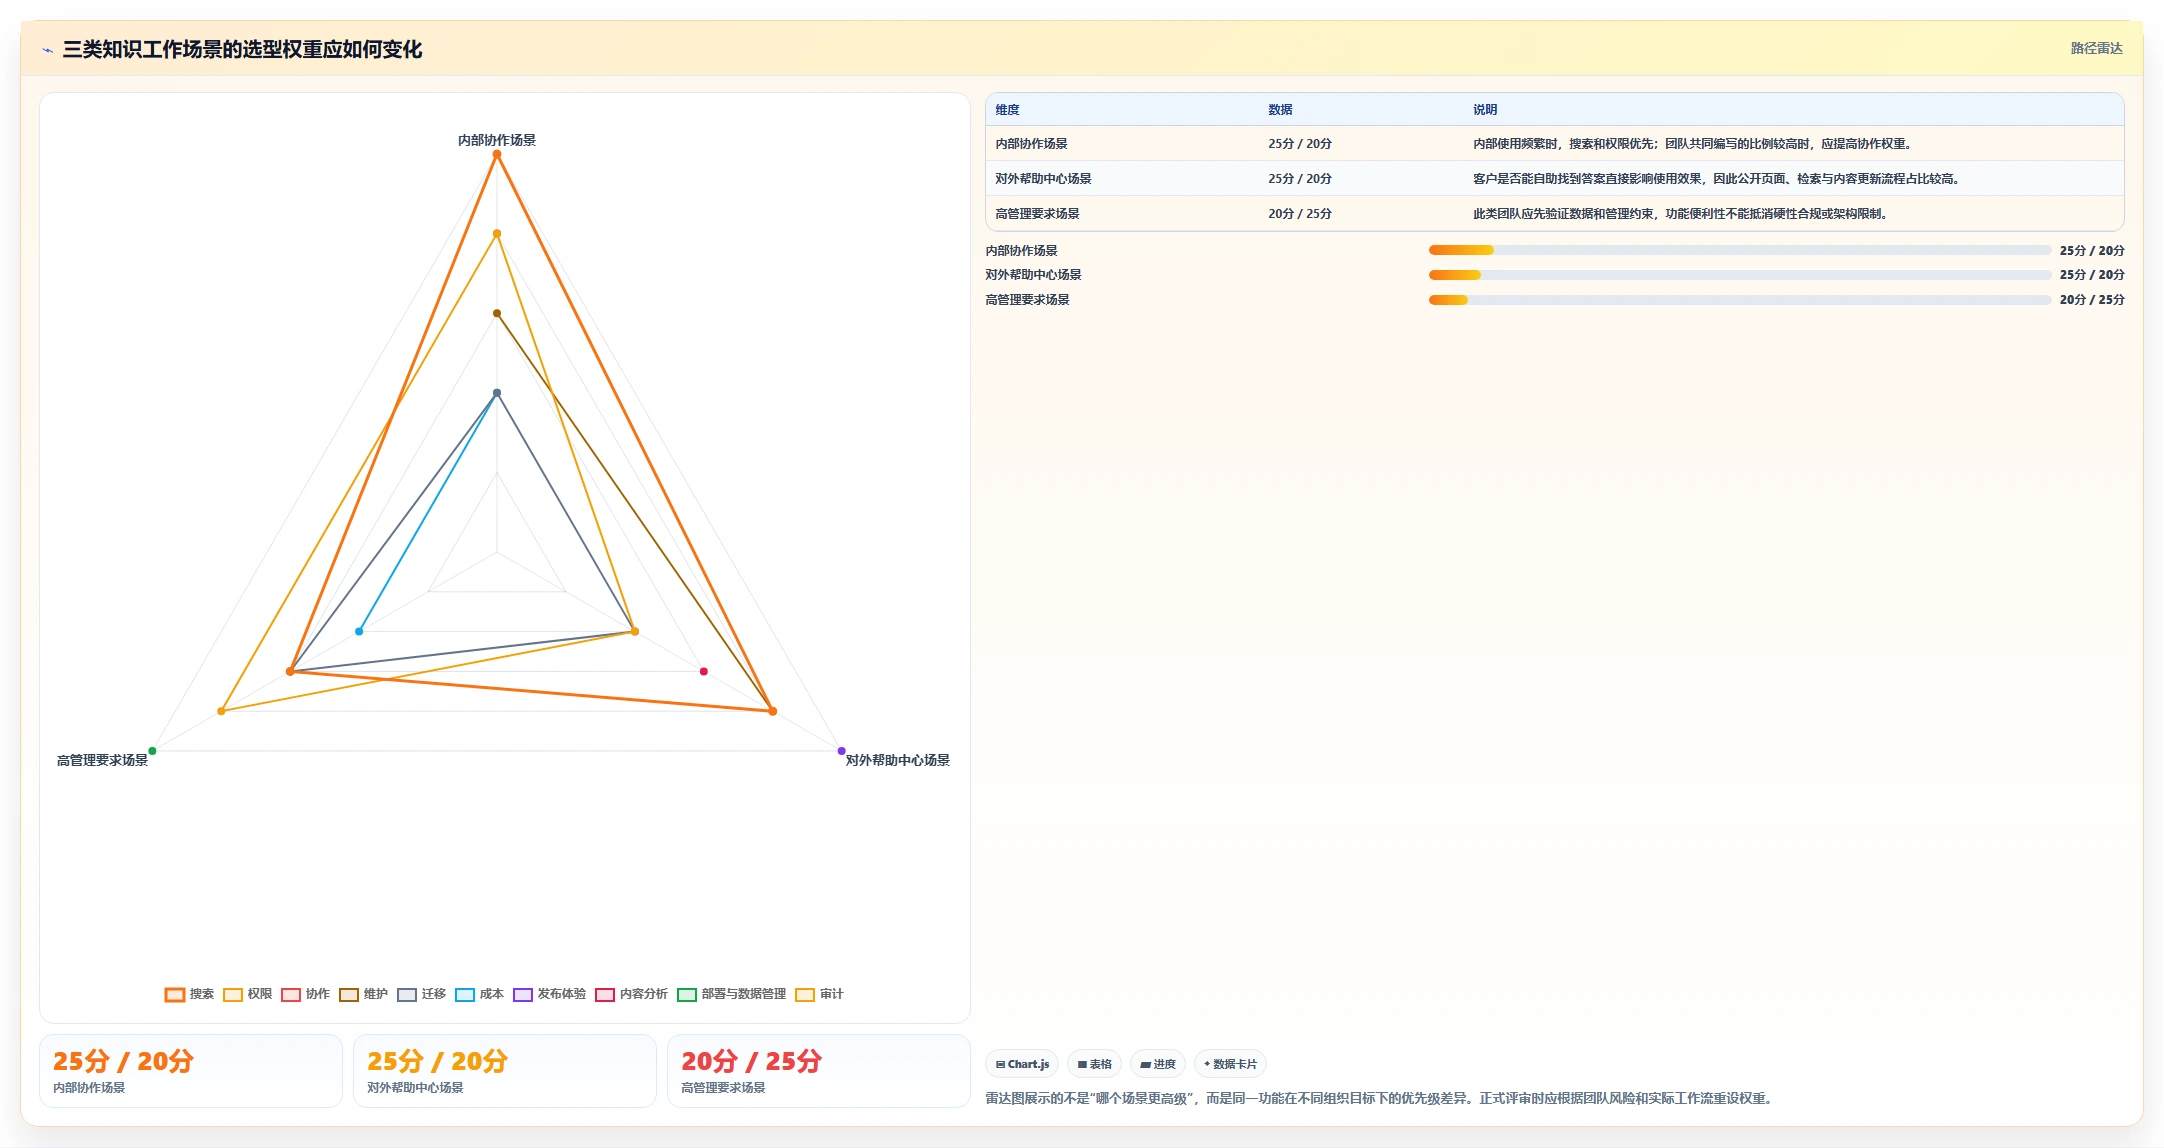Click the icon beside the page title
Image resolution: width=2164 pixels, height=1148 pixels.
[x=47, y=50]
